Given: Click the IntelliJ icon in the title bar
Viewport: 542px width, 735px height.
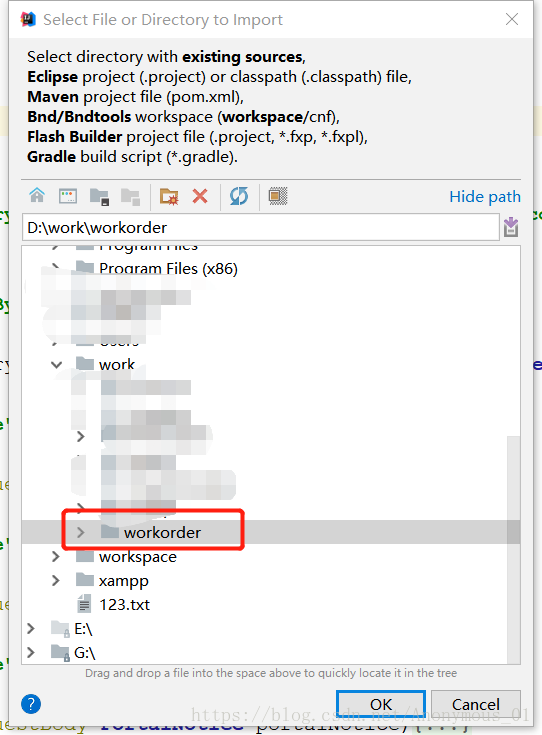Looking at the screenshot, I should tap(28, 20).
